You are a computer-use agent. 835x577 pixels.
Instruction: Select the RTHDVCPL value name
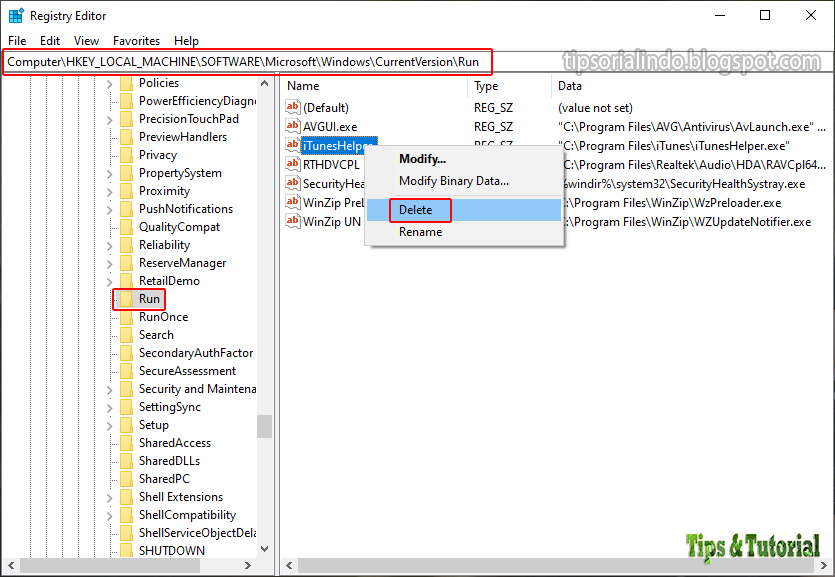tap(331, 165)
